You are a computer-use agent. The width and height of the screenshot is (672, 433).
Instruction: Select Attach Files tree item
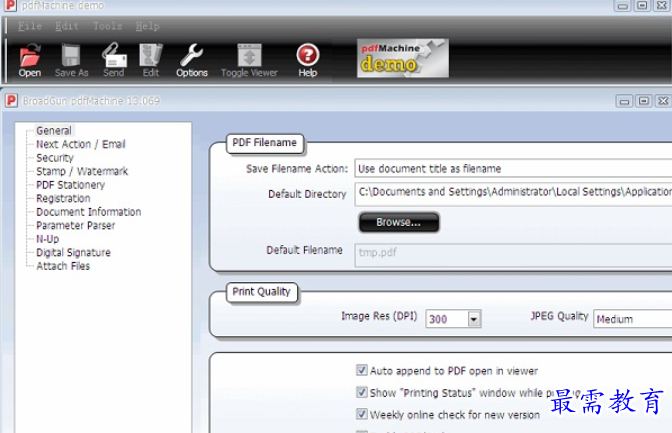(63, 266)
